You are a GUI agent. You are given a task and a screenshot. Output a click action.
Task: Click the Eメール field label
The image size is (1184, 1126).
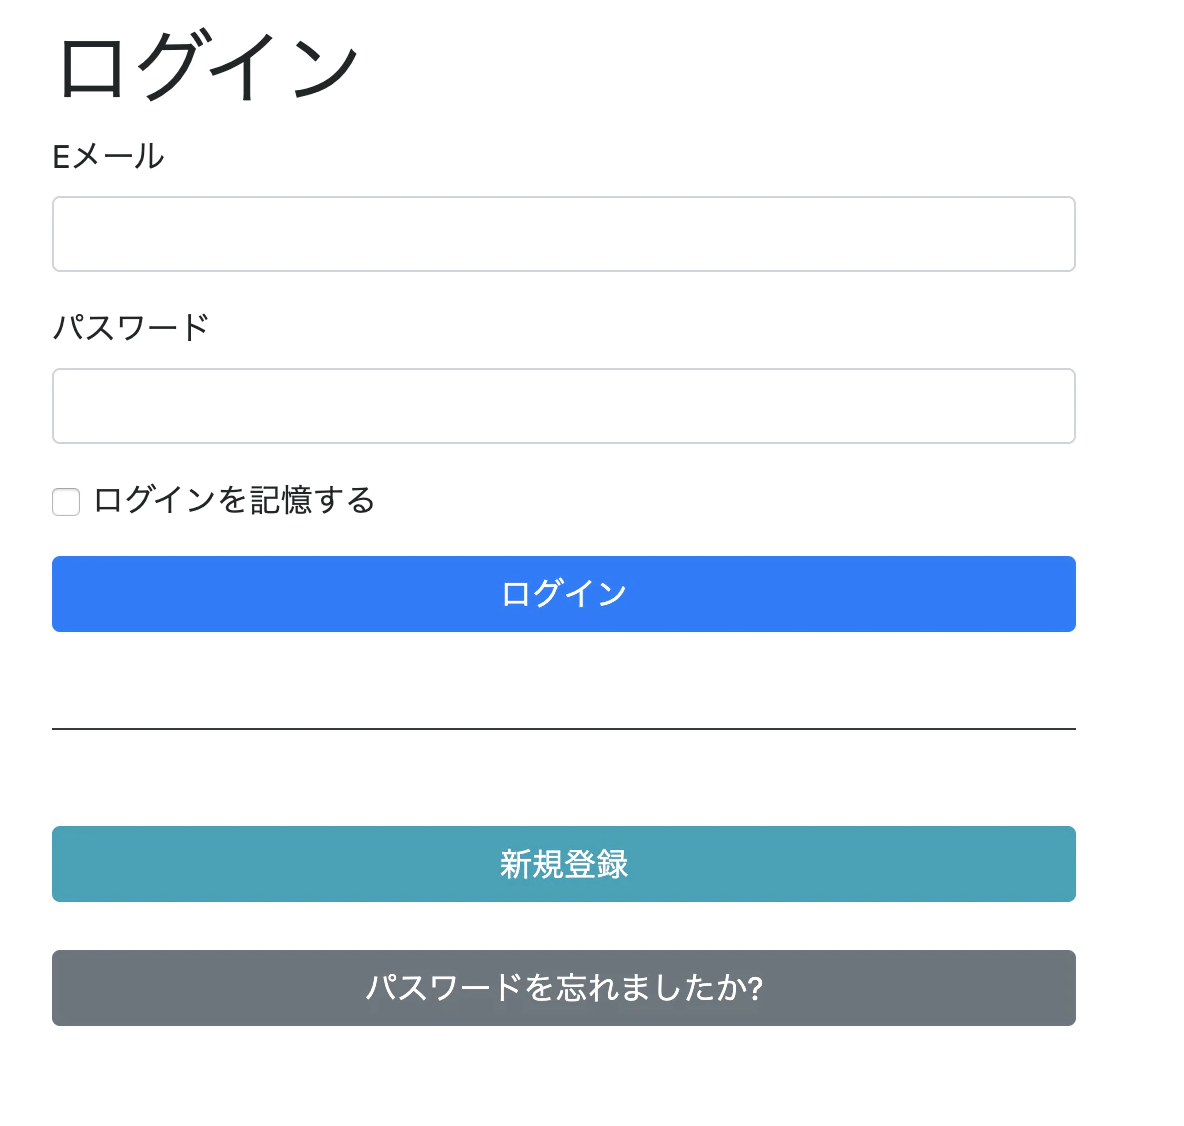tap(108, 156)
